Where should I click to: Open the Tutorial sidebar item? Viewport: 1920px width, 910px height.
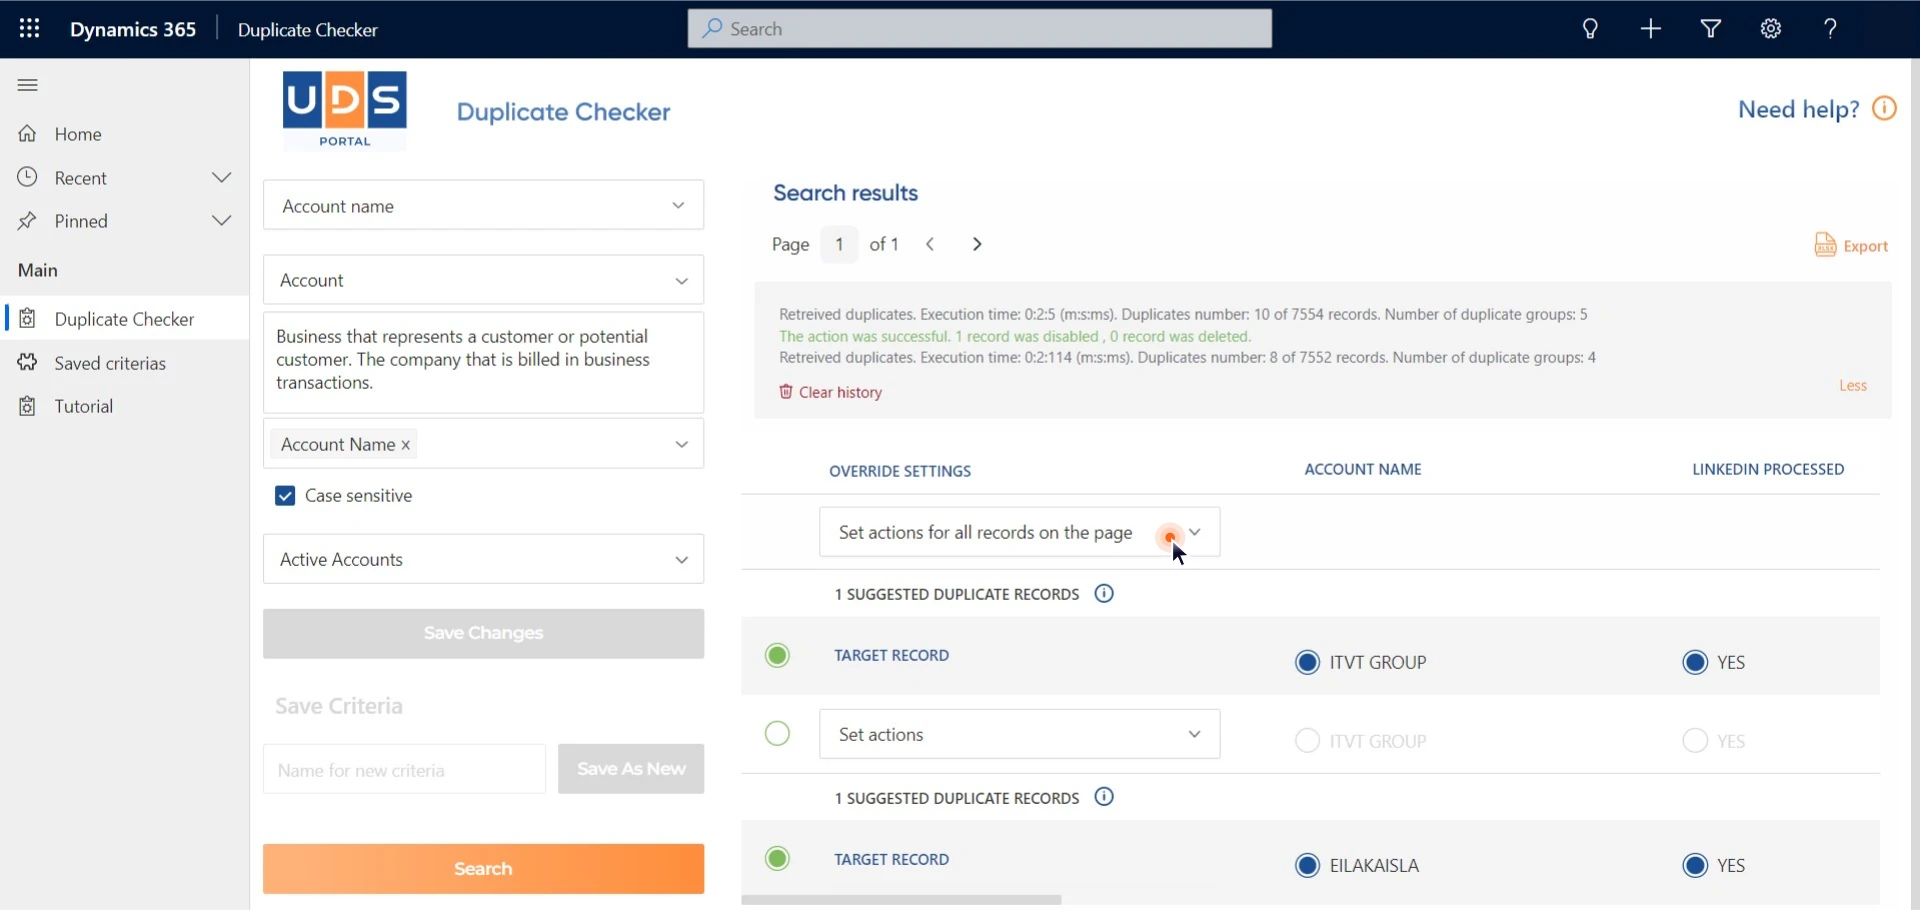tap(84, 405)
